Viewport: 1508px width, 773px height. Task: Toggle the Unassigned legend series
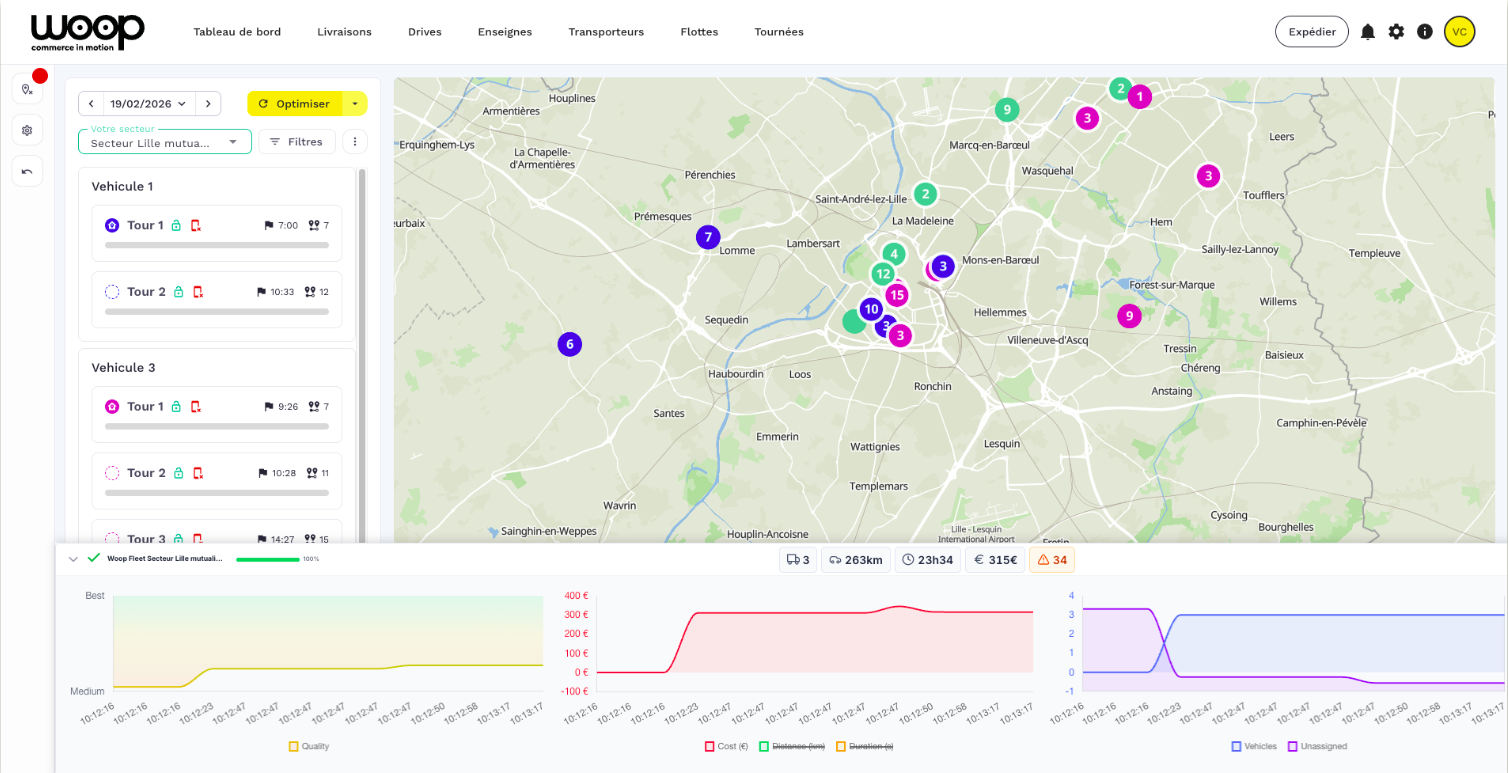1320,746
